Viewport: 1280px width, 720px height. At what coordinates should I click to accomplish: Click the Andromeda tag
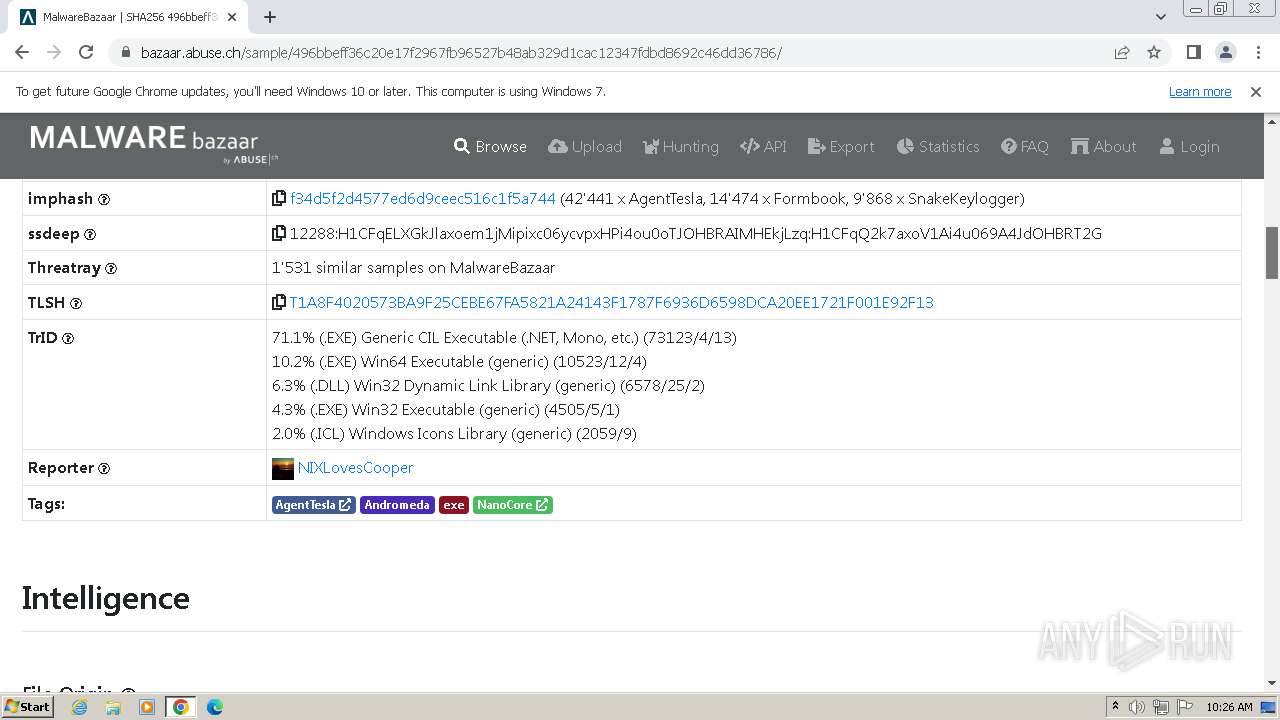coord(397,505)
